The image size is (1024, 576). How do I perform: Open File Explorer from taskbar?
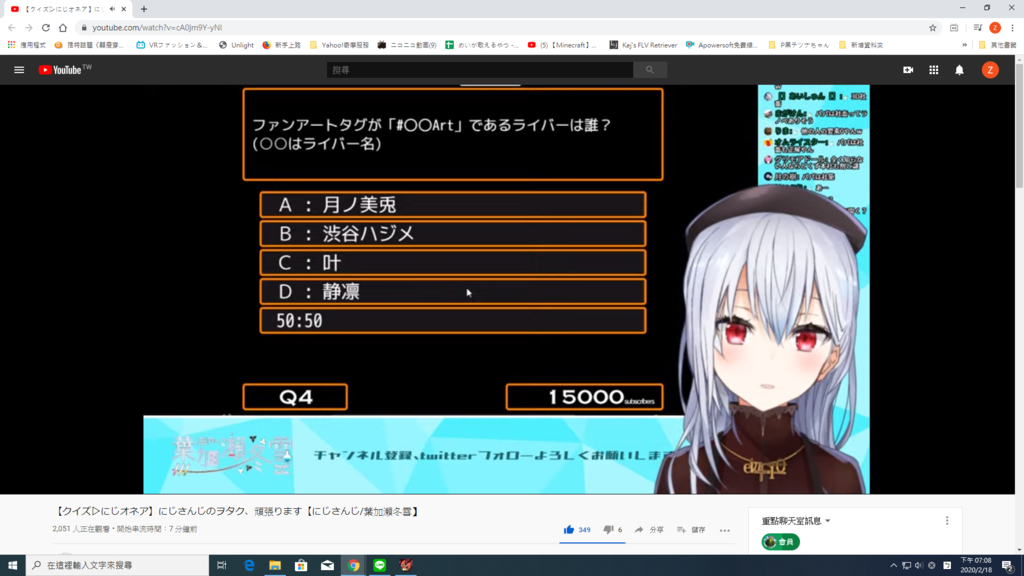click(x=275, y=565)
